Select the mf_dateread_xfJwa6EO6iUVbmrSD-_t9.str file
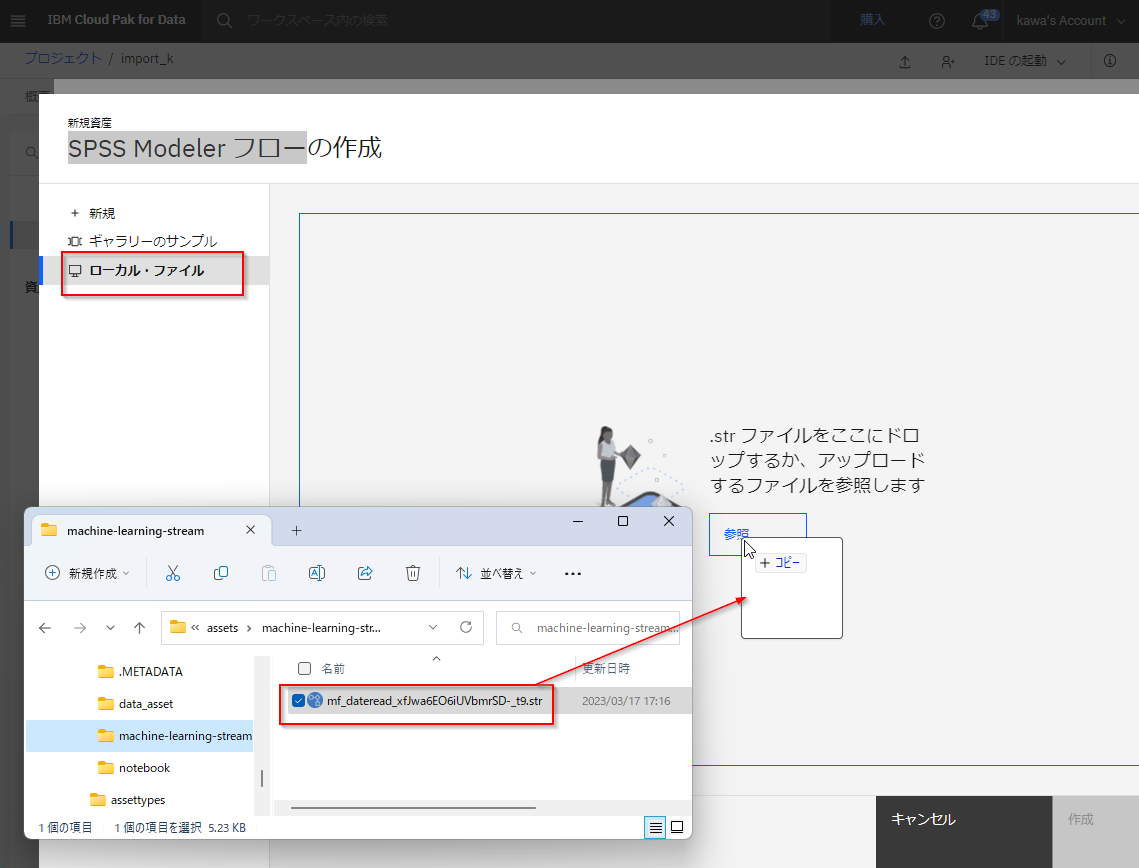Image resolution: width=1139 pixels, height=868 pixels. click(x=434, y=701)
